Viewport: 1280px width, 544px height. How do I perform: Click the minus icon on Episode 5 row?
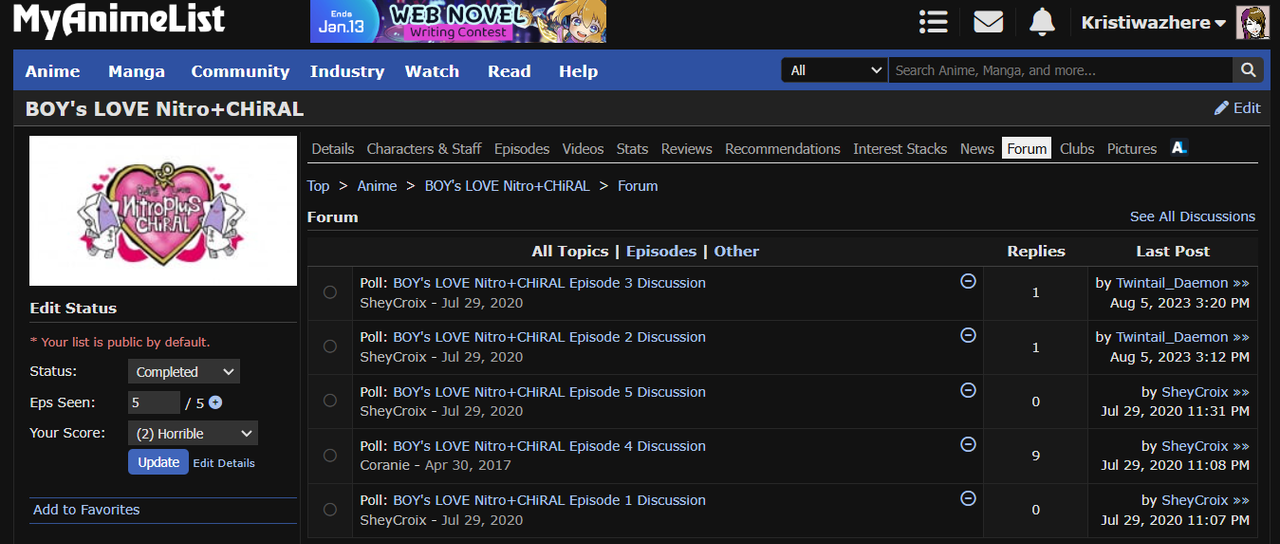[x=968, y=390]
